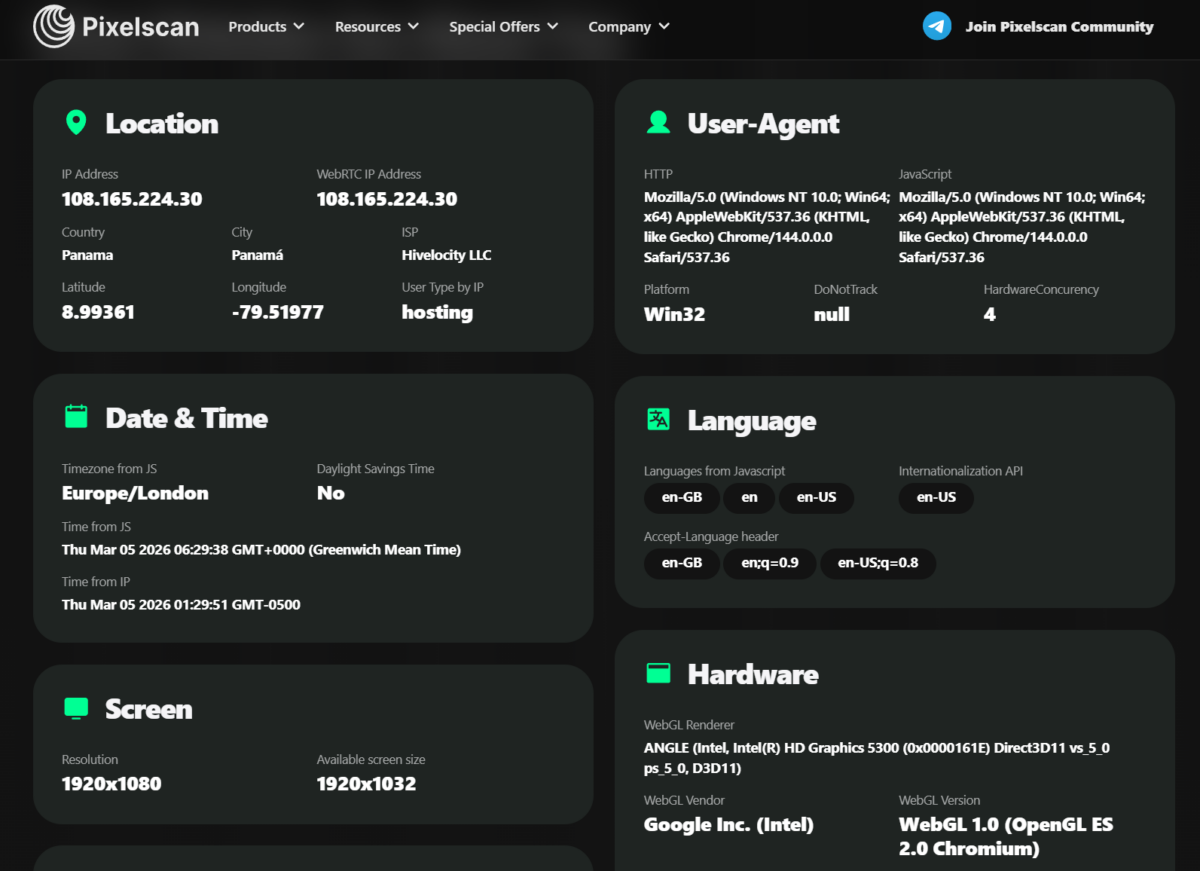1200x871 pixels.
Task: Click the Location pin icon
Action: coord(76,123)
